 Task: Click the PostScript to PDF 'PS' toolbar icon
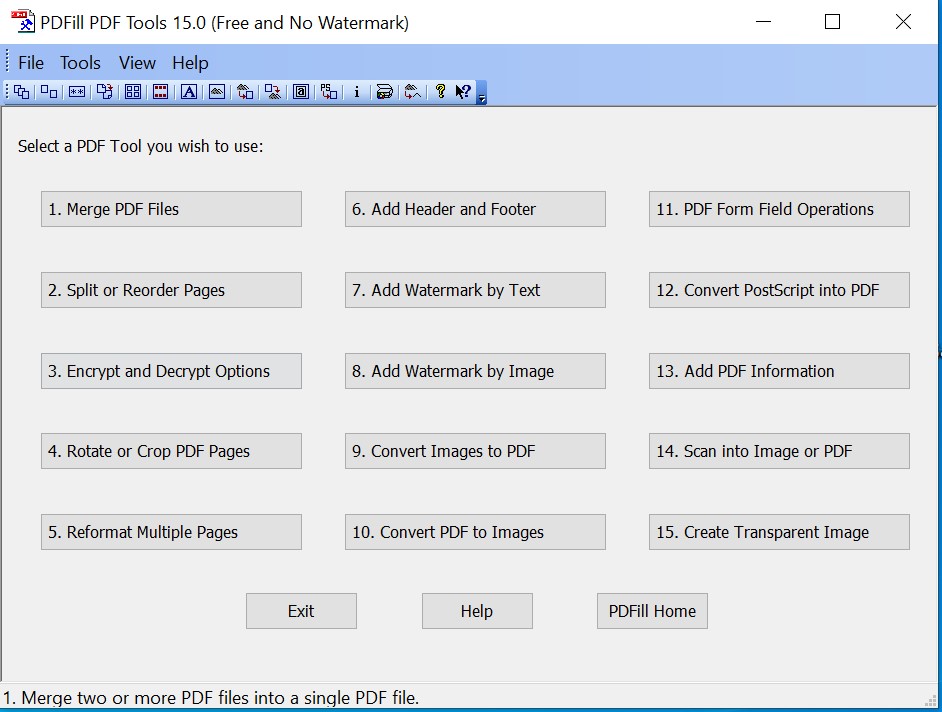click(x=329, y=92)
